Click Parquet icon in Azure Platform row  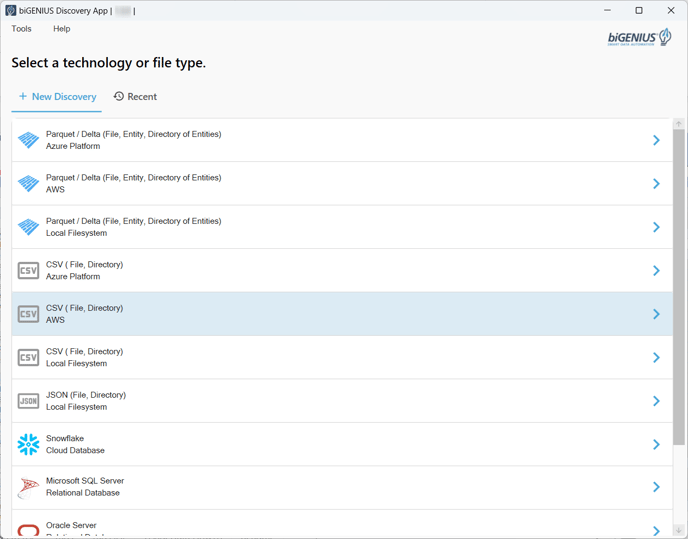click(29, 140)
